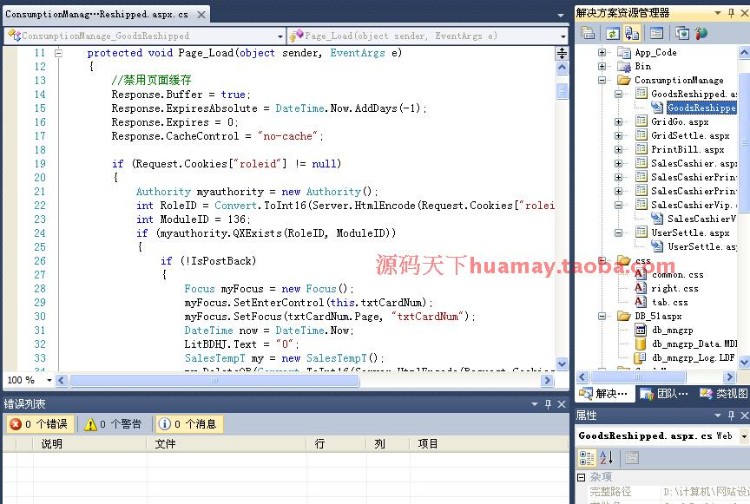The height and width of the screenshot is (504, 750).
Task: Toggle the Nest Related Files toolbar icon
Action: tap(632, 33)
